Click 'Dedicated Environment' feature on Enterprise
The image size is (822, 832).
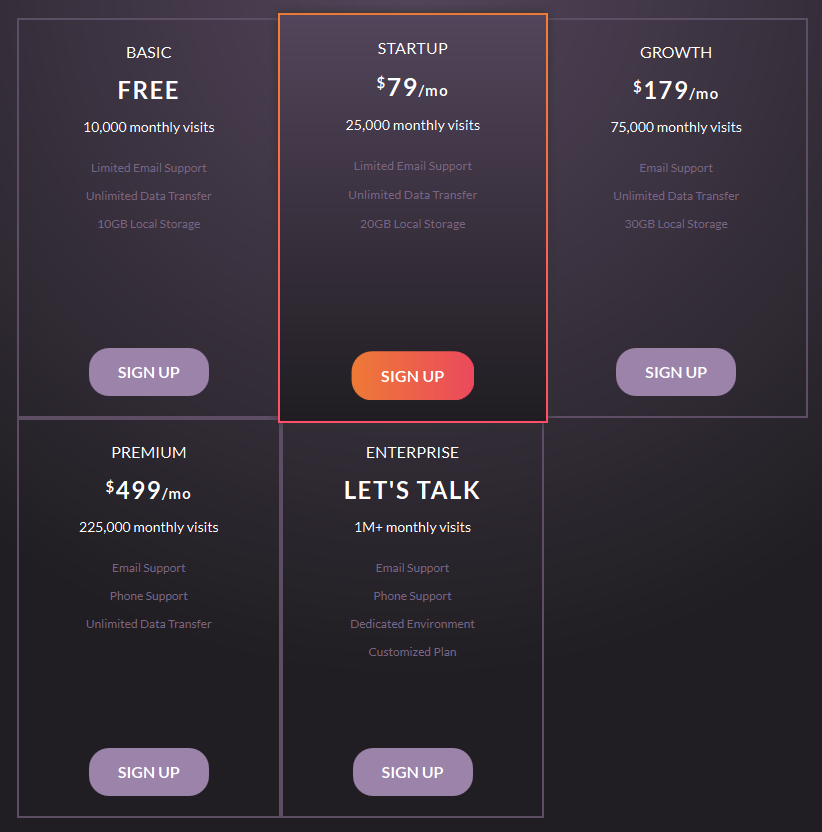[x=412, y=623]
